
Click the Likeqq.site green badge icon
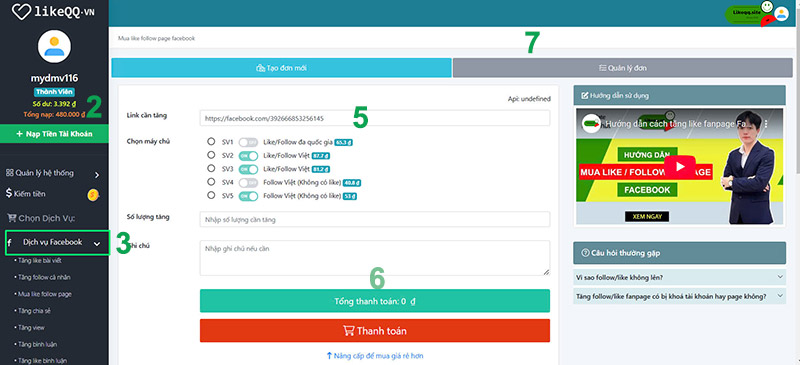[x=746, y=13]
